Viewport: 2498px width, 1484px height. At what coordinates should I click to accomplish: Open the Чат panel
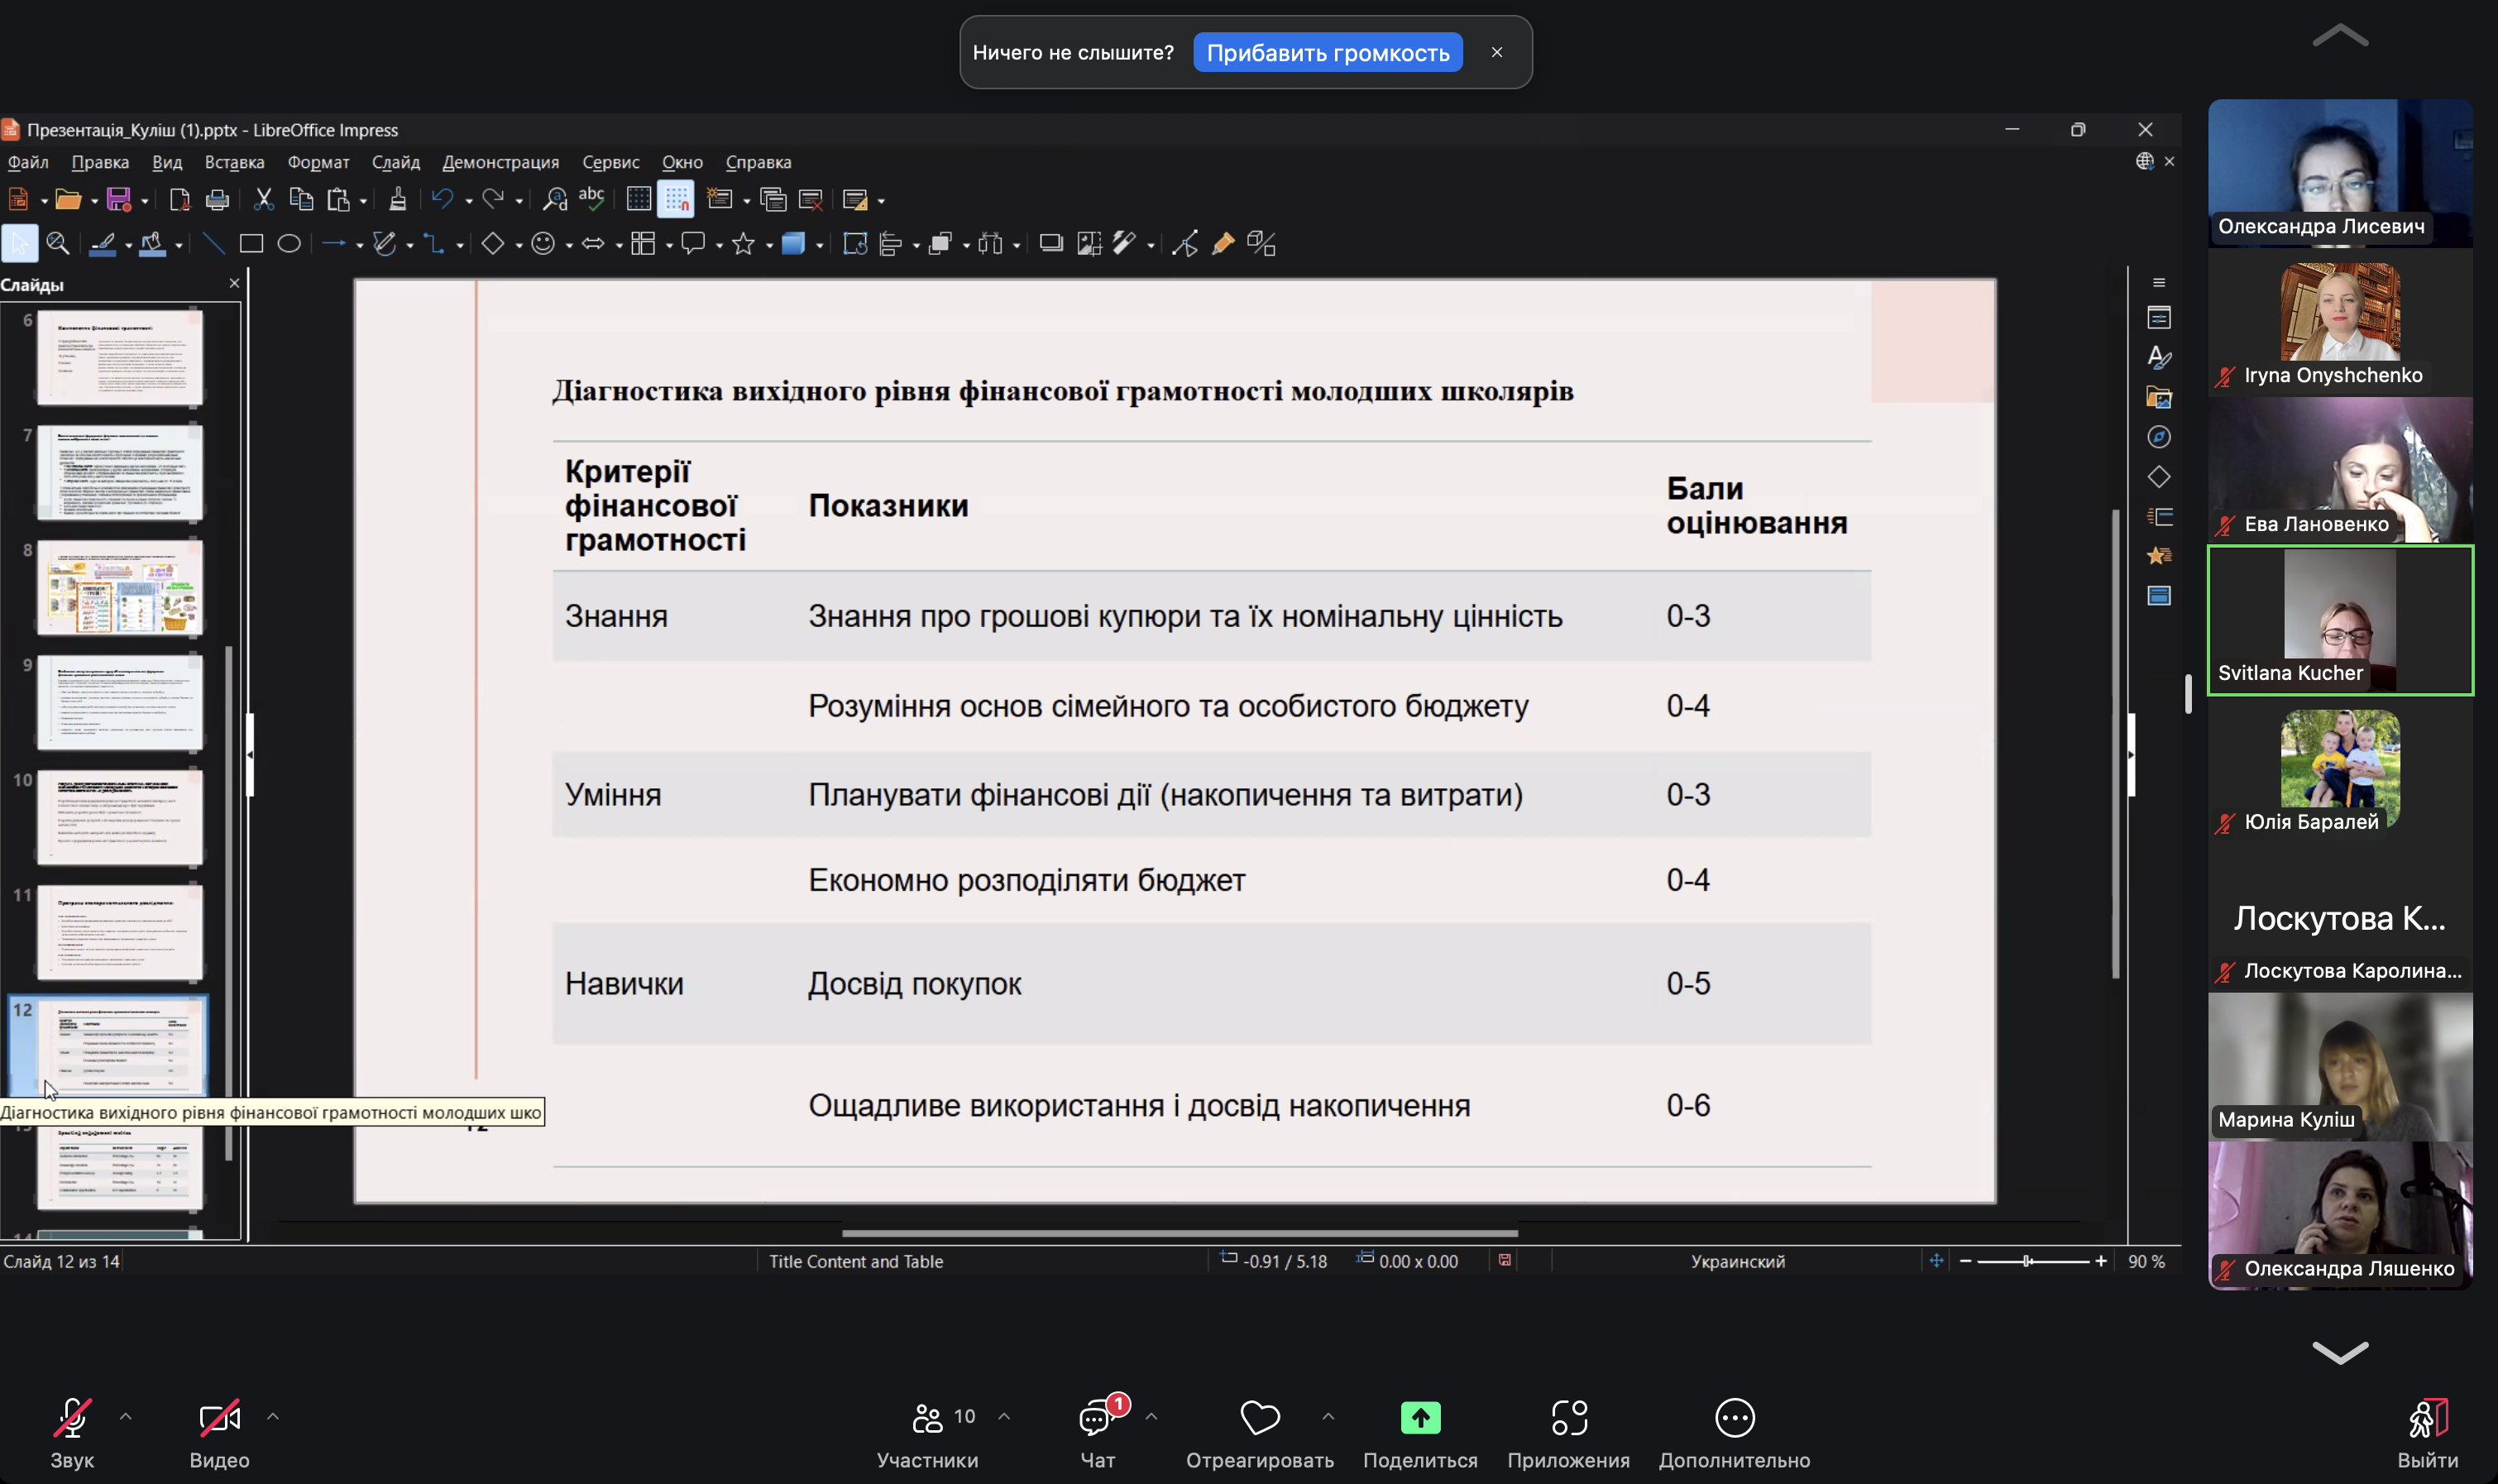pos(1098,1433)
